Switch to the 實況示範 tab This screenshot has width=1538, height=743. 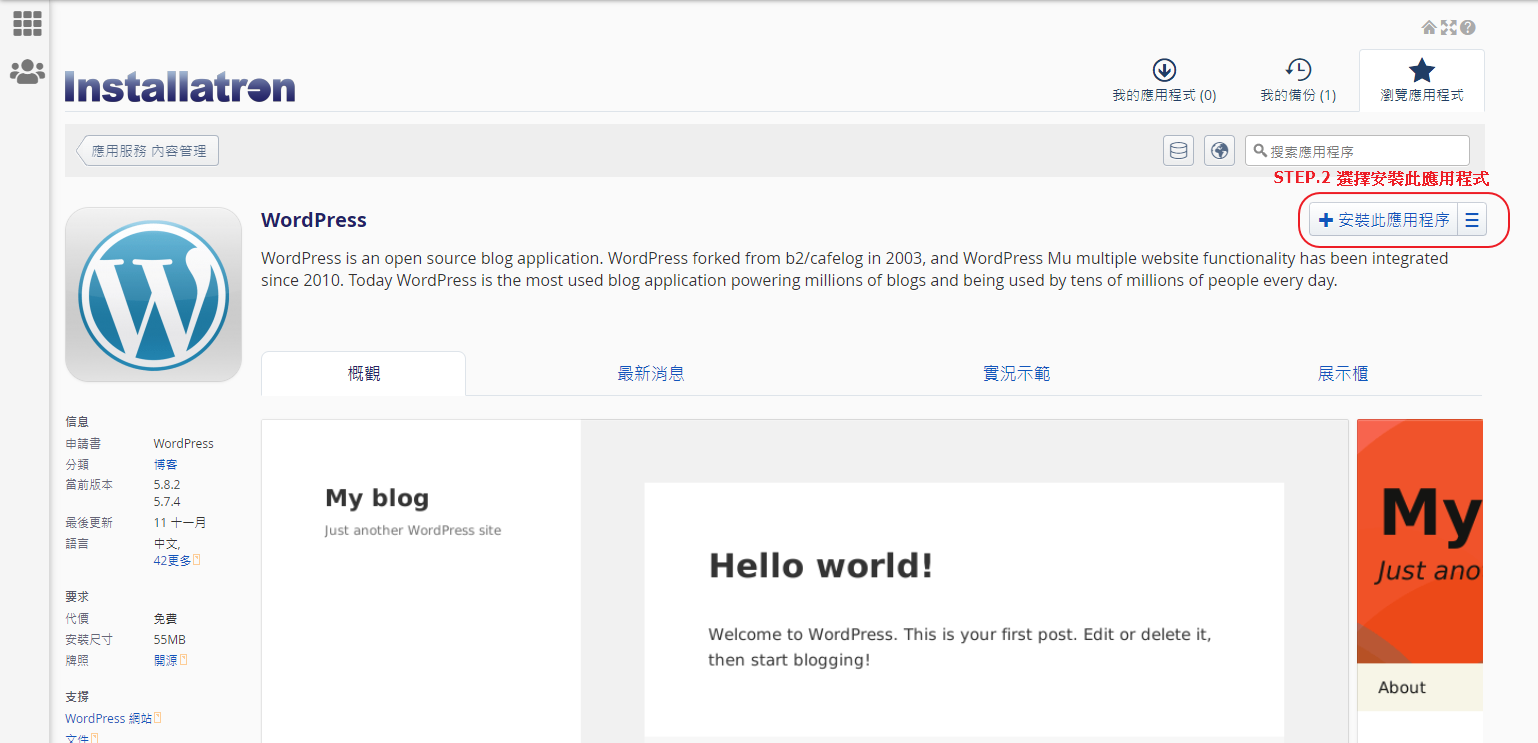[x=1017, y=374]
